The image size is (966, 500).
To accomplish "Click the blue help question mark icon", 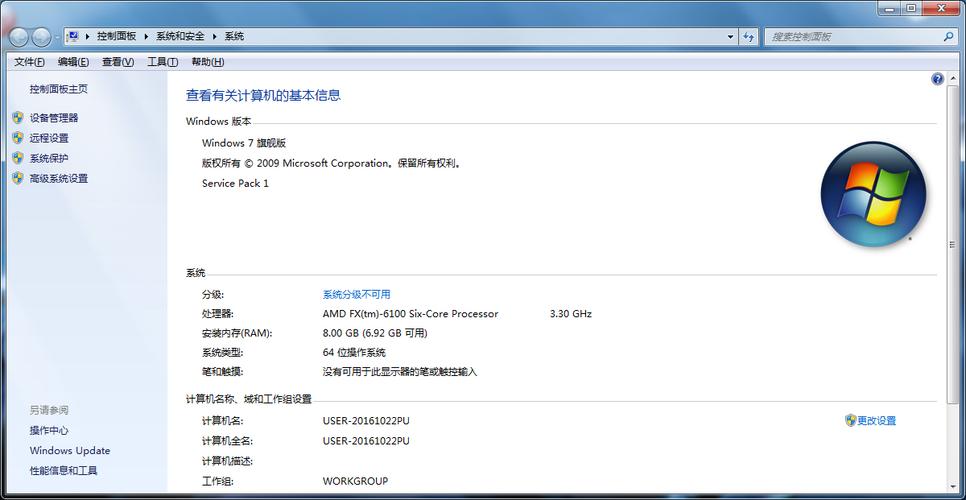I will [938, 79].
